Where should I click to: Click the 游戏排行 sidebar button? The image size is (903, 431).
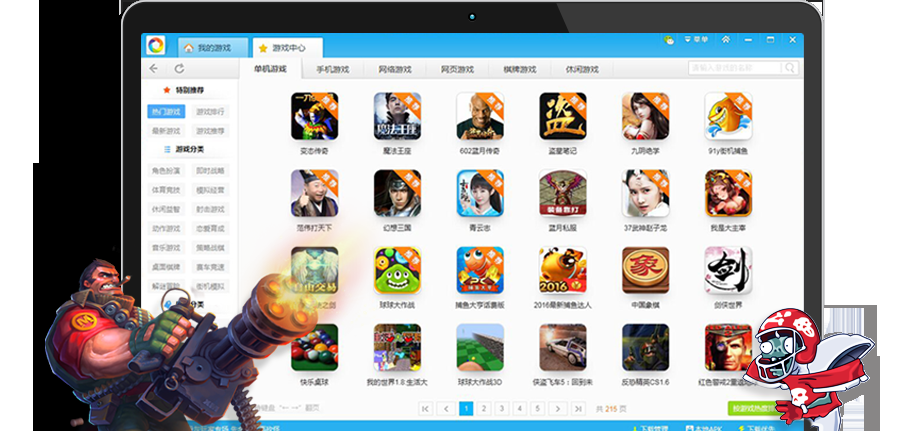coord(210,112)
